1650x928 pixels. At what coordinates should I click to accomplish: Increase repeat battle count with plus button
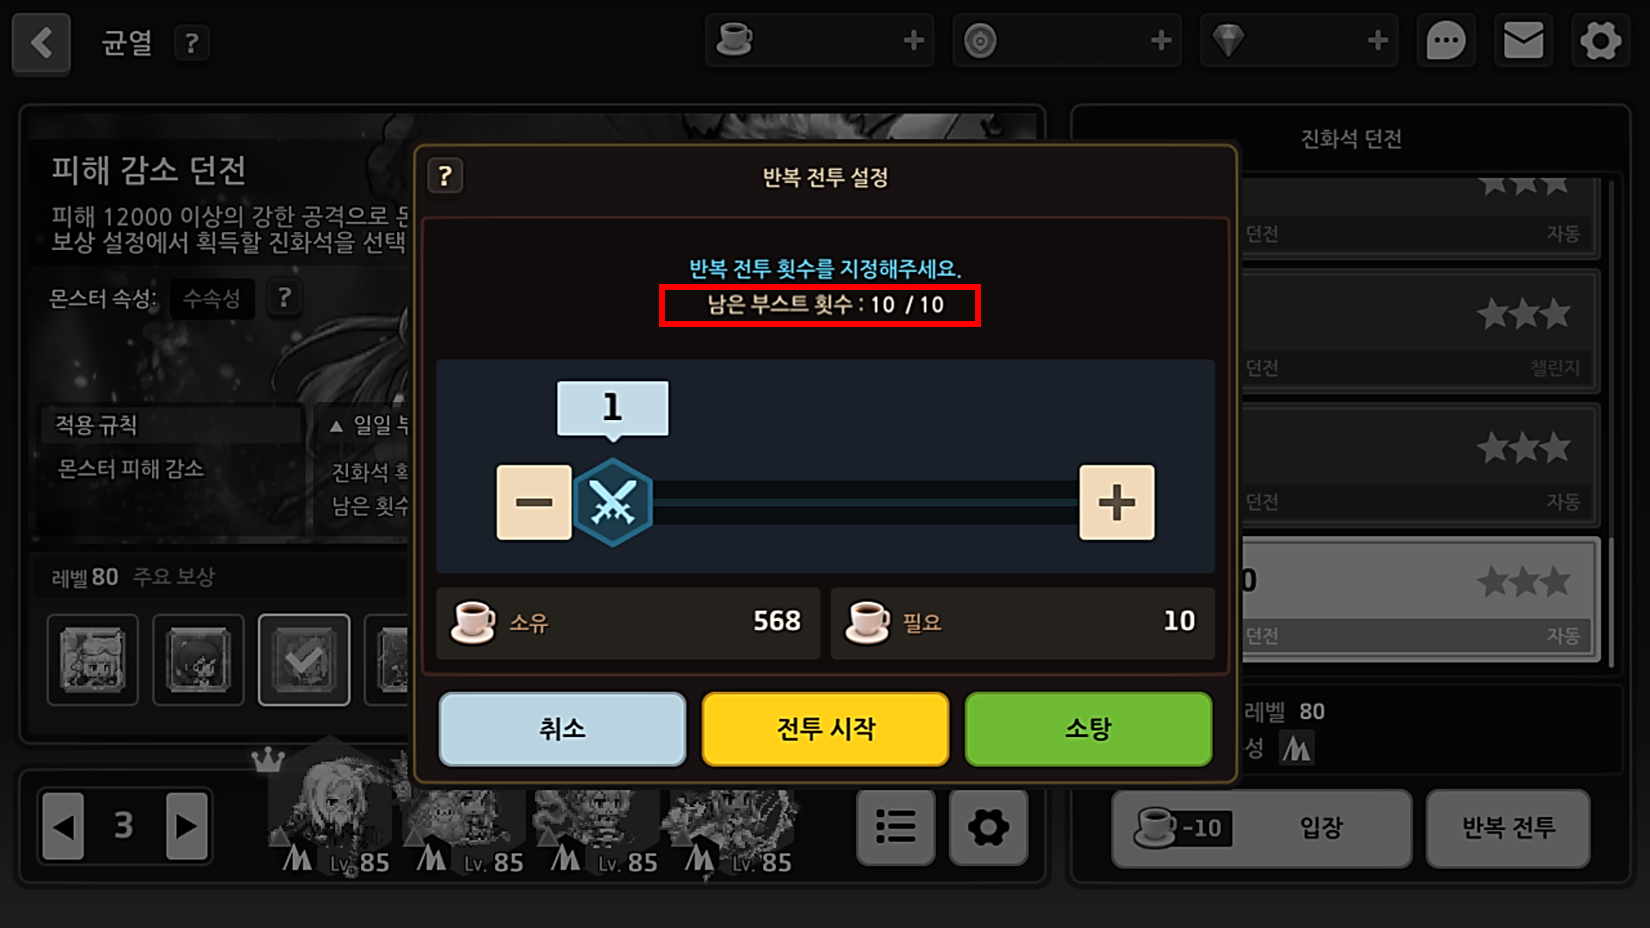(x=1116, y=502)
